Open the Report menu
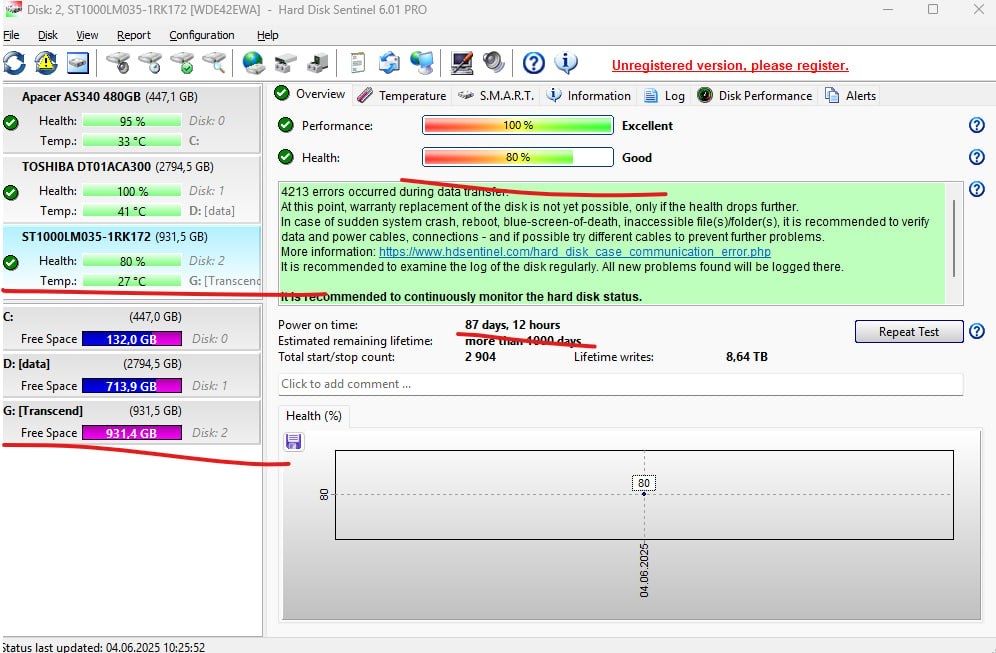 pos(133,35)
